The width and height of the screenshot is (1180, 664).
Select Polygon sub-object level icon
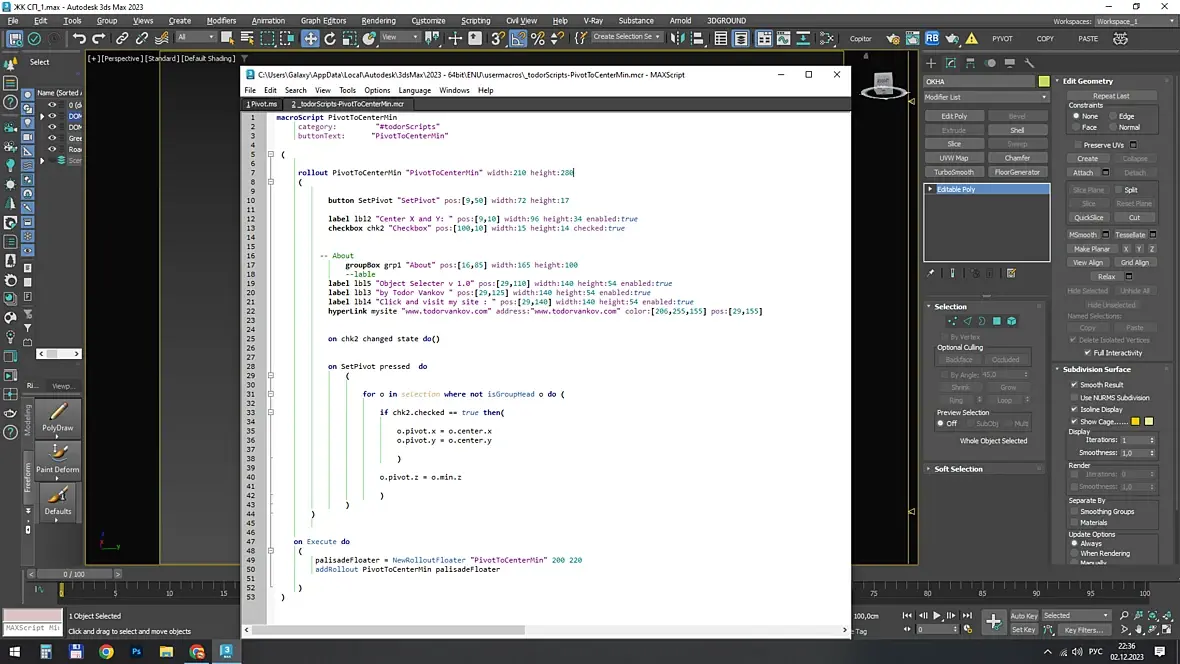(997, 321)
